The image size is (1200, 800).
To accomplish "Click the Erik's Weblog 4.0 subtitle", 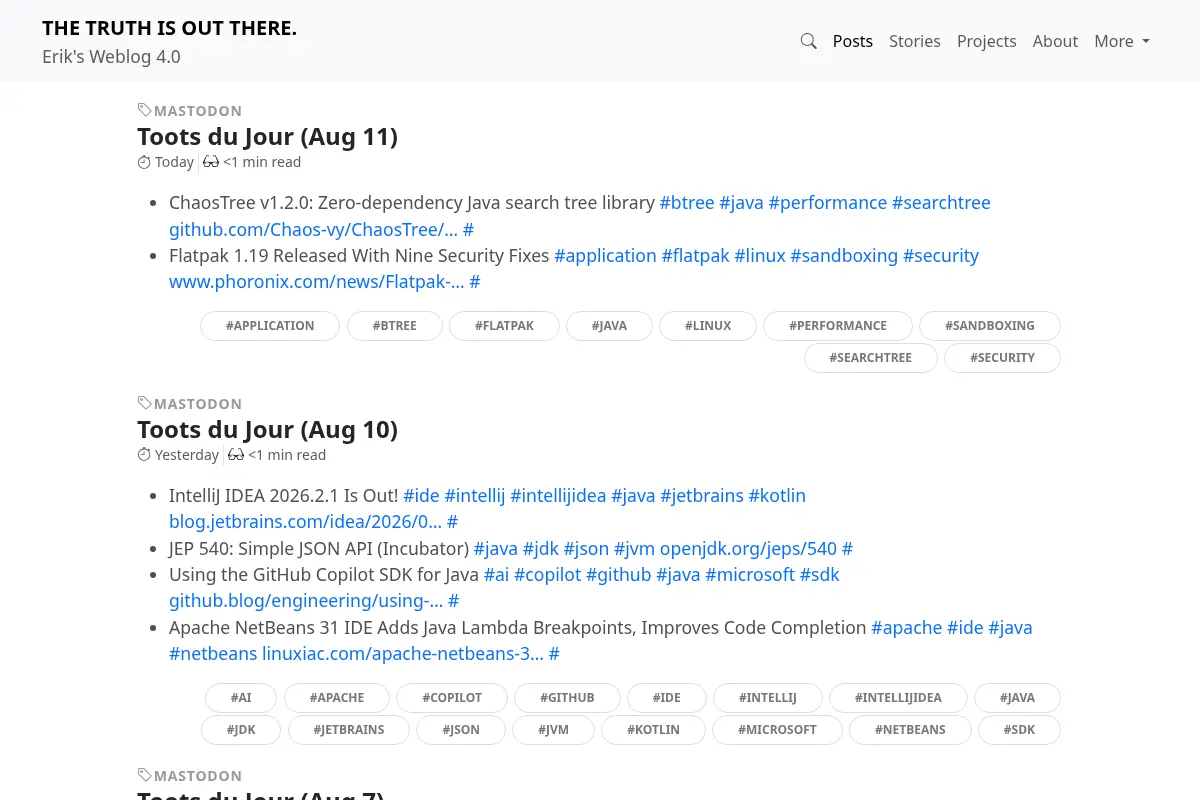I will click(111, 57).
